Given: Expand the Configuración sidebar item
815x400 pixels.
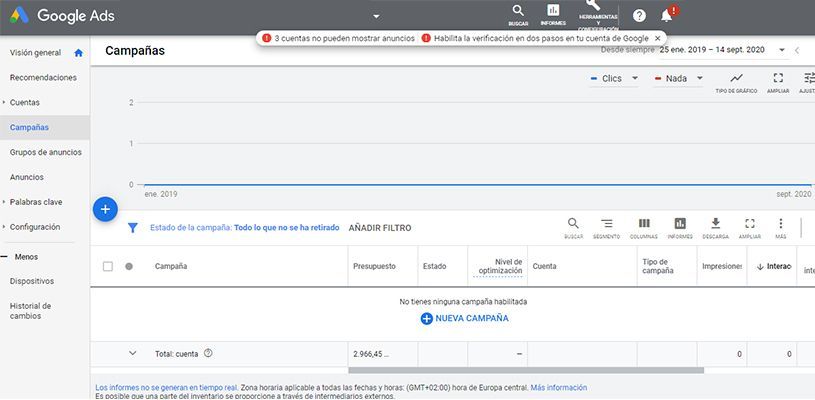Looking at the screenshot, I should [4, 227].
